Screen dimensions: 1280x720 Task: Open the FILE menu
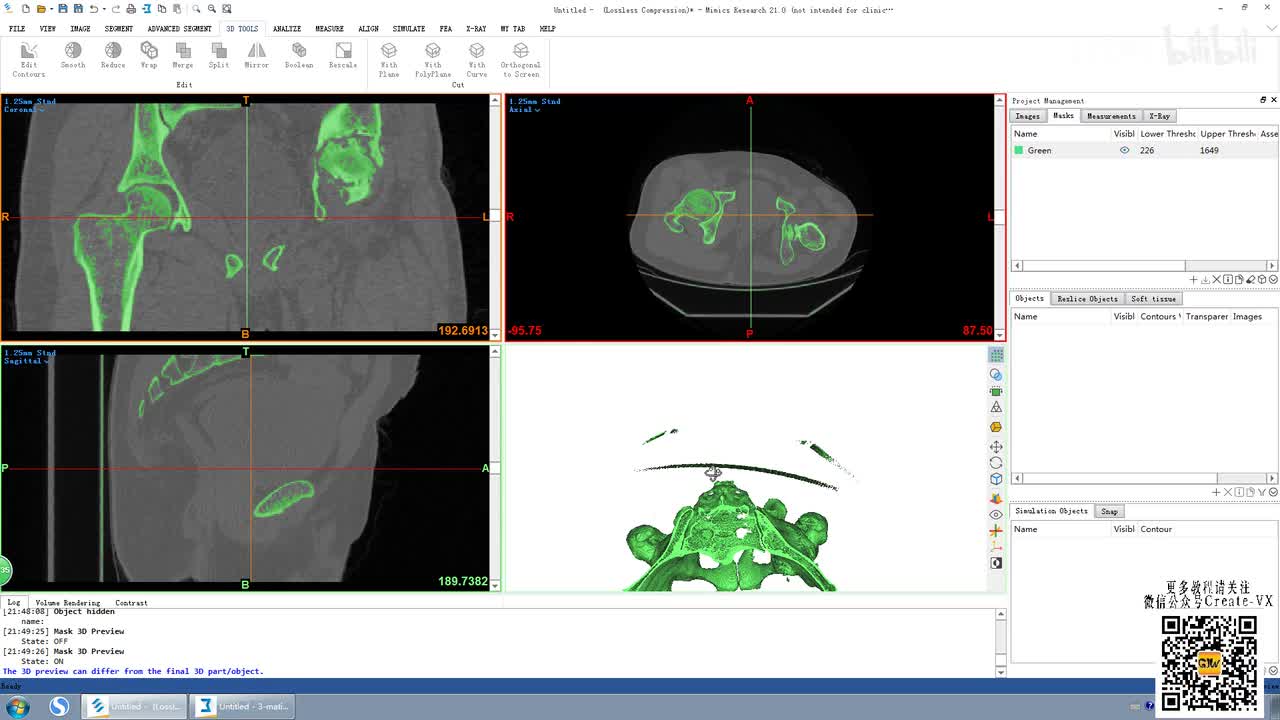pyautogui.click(x=17, y=29)
